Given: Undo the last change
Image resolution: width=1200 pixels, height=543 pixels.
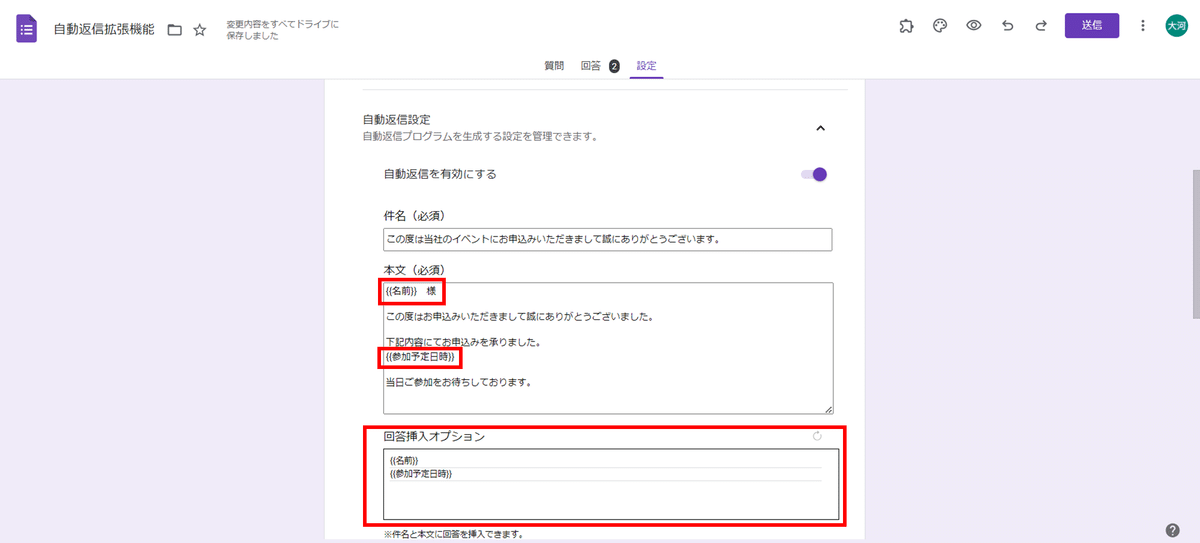Looking at the screenshot, I should pos(1007,27).
